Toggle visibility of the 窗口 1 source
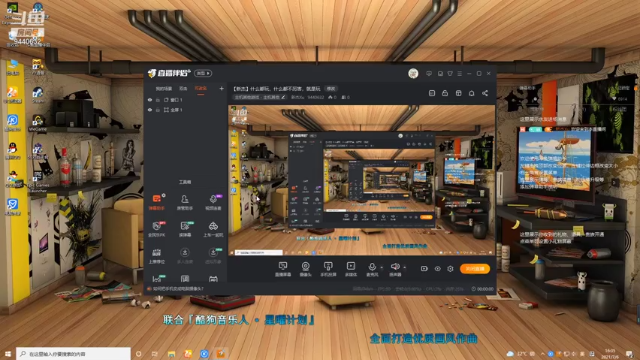The height and width of the screenshot is (360, 640). click(150, 100)
